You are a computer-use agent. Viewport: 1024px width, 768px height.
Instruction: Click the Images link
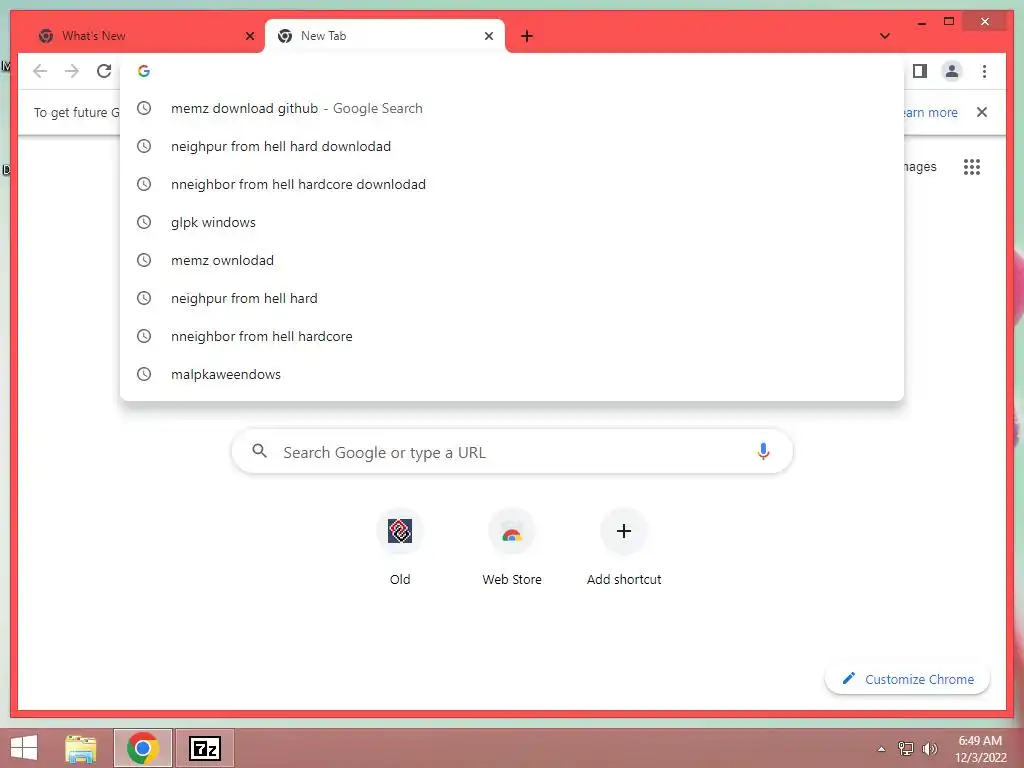tap(920, 167)
